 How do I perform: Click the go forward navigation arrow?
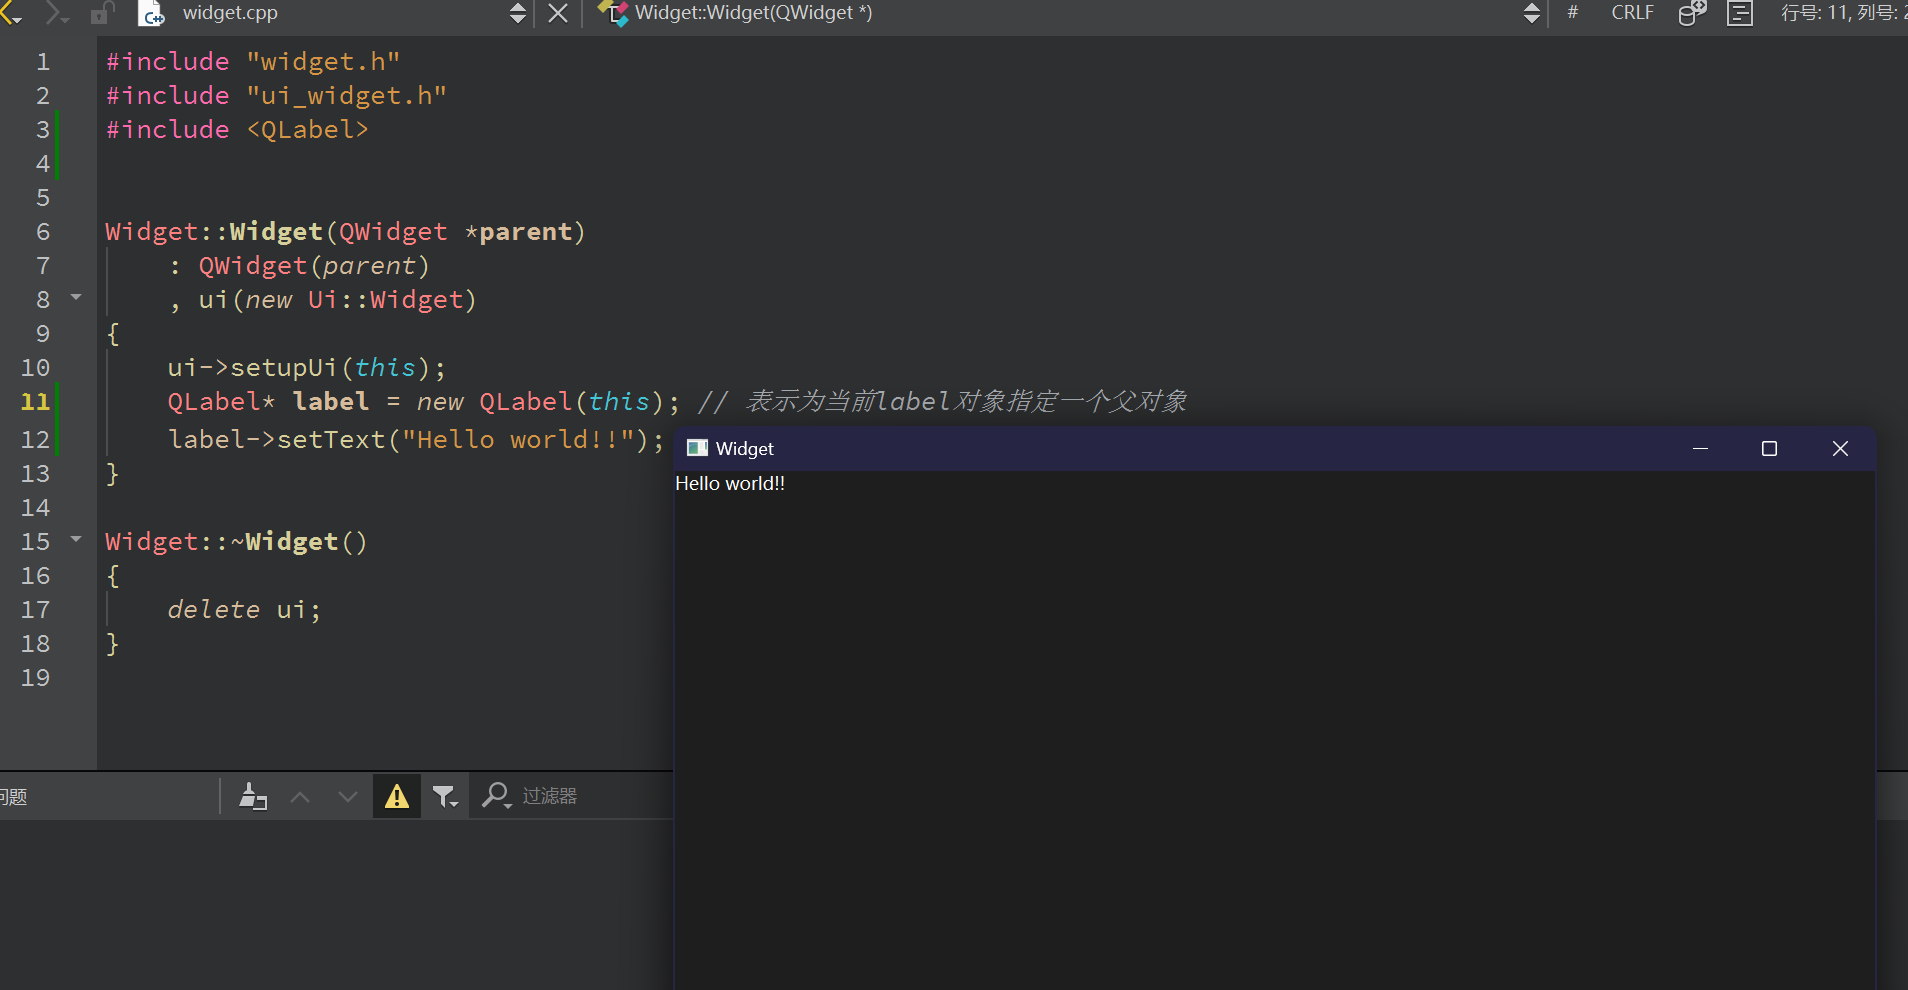(56, 13)
